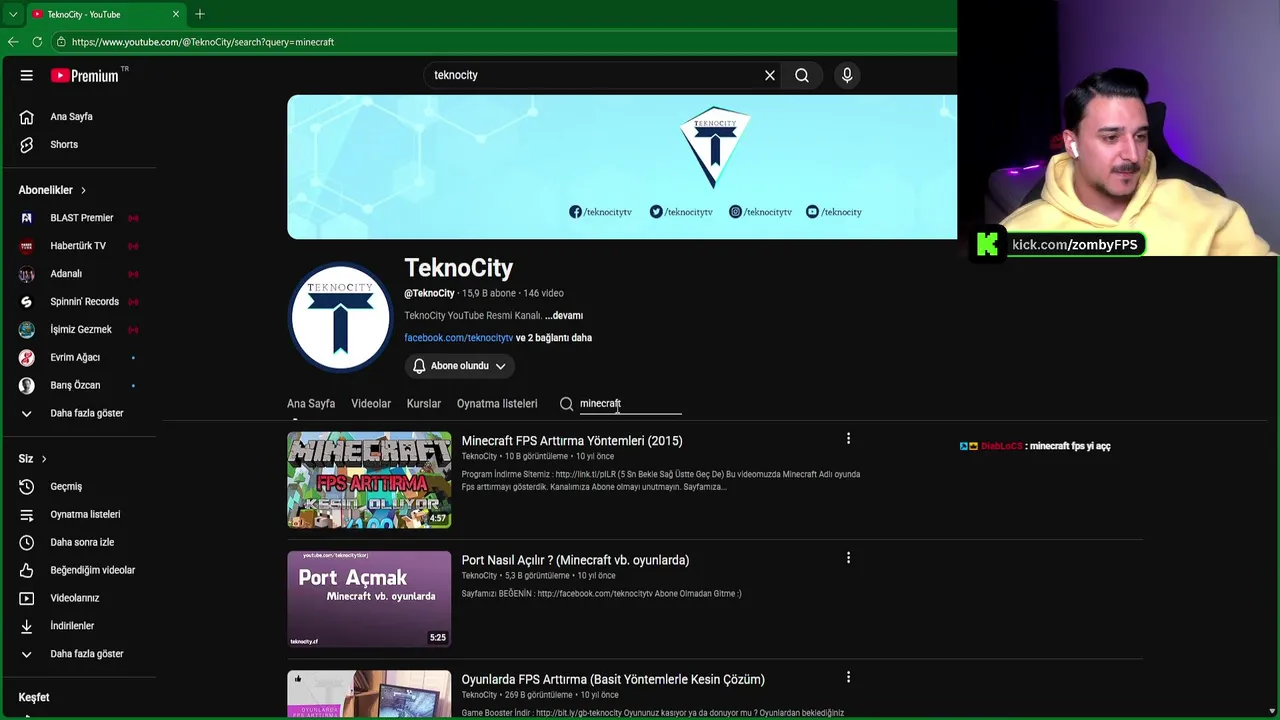Clear the top search box text
Screen dimensions: 1280x720
point(770,75)
